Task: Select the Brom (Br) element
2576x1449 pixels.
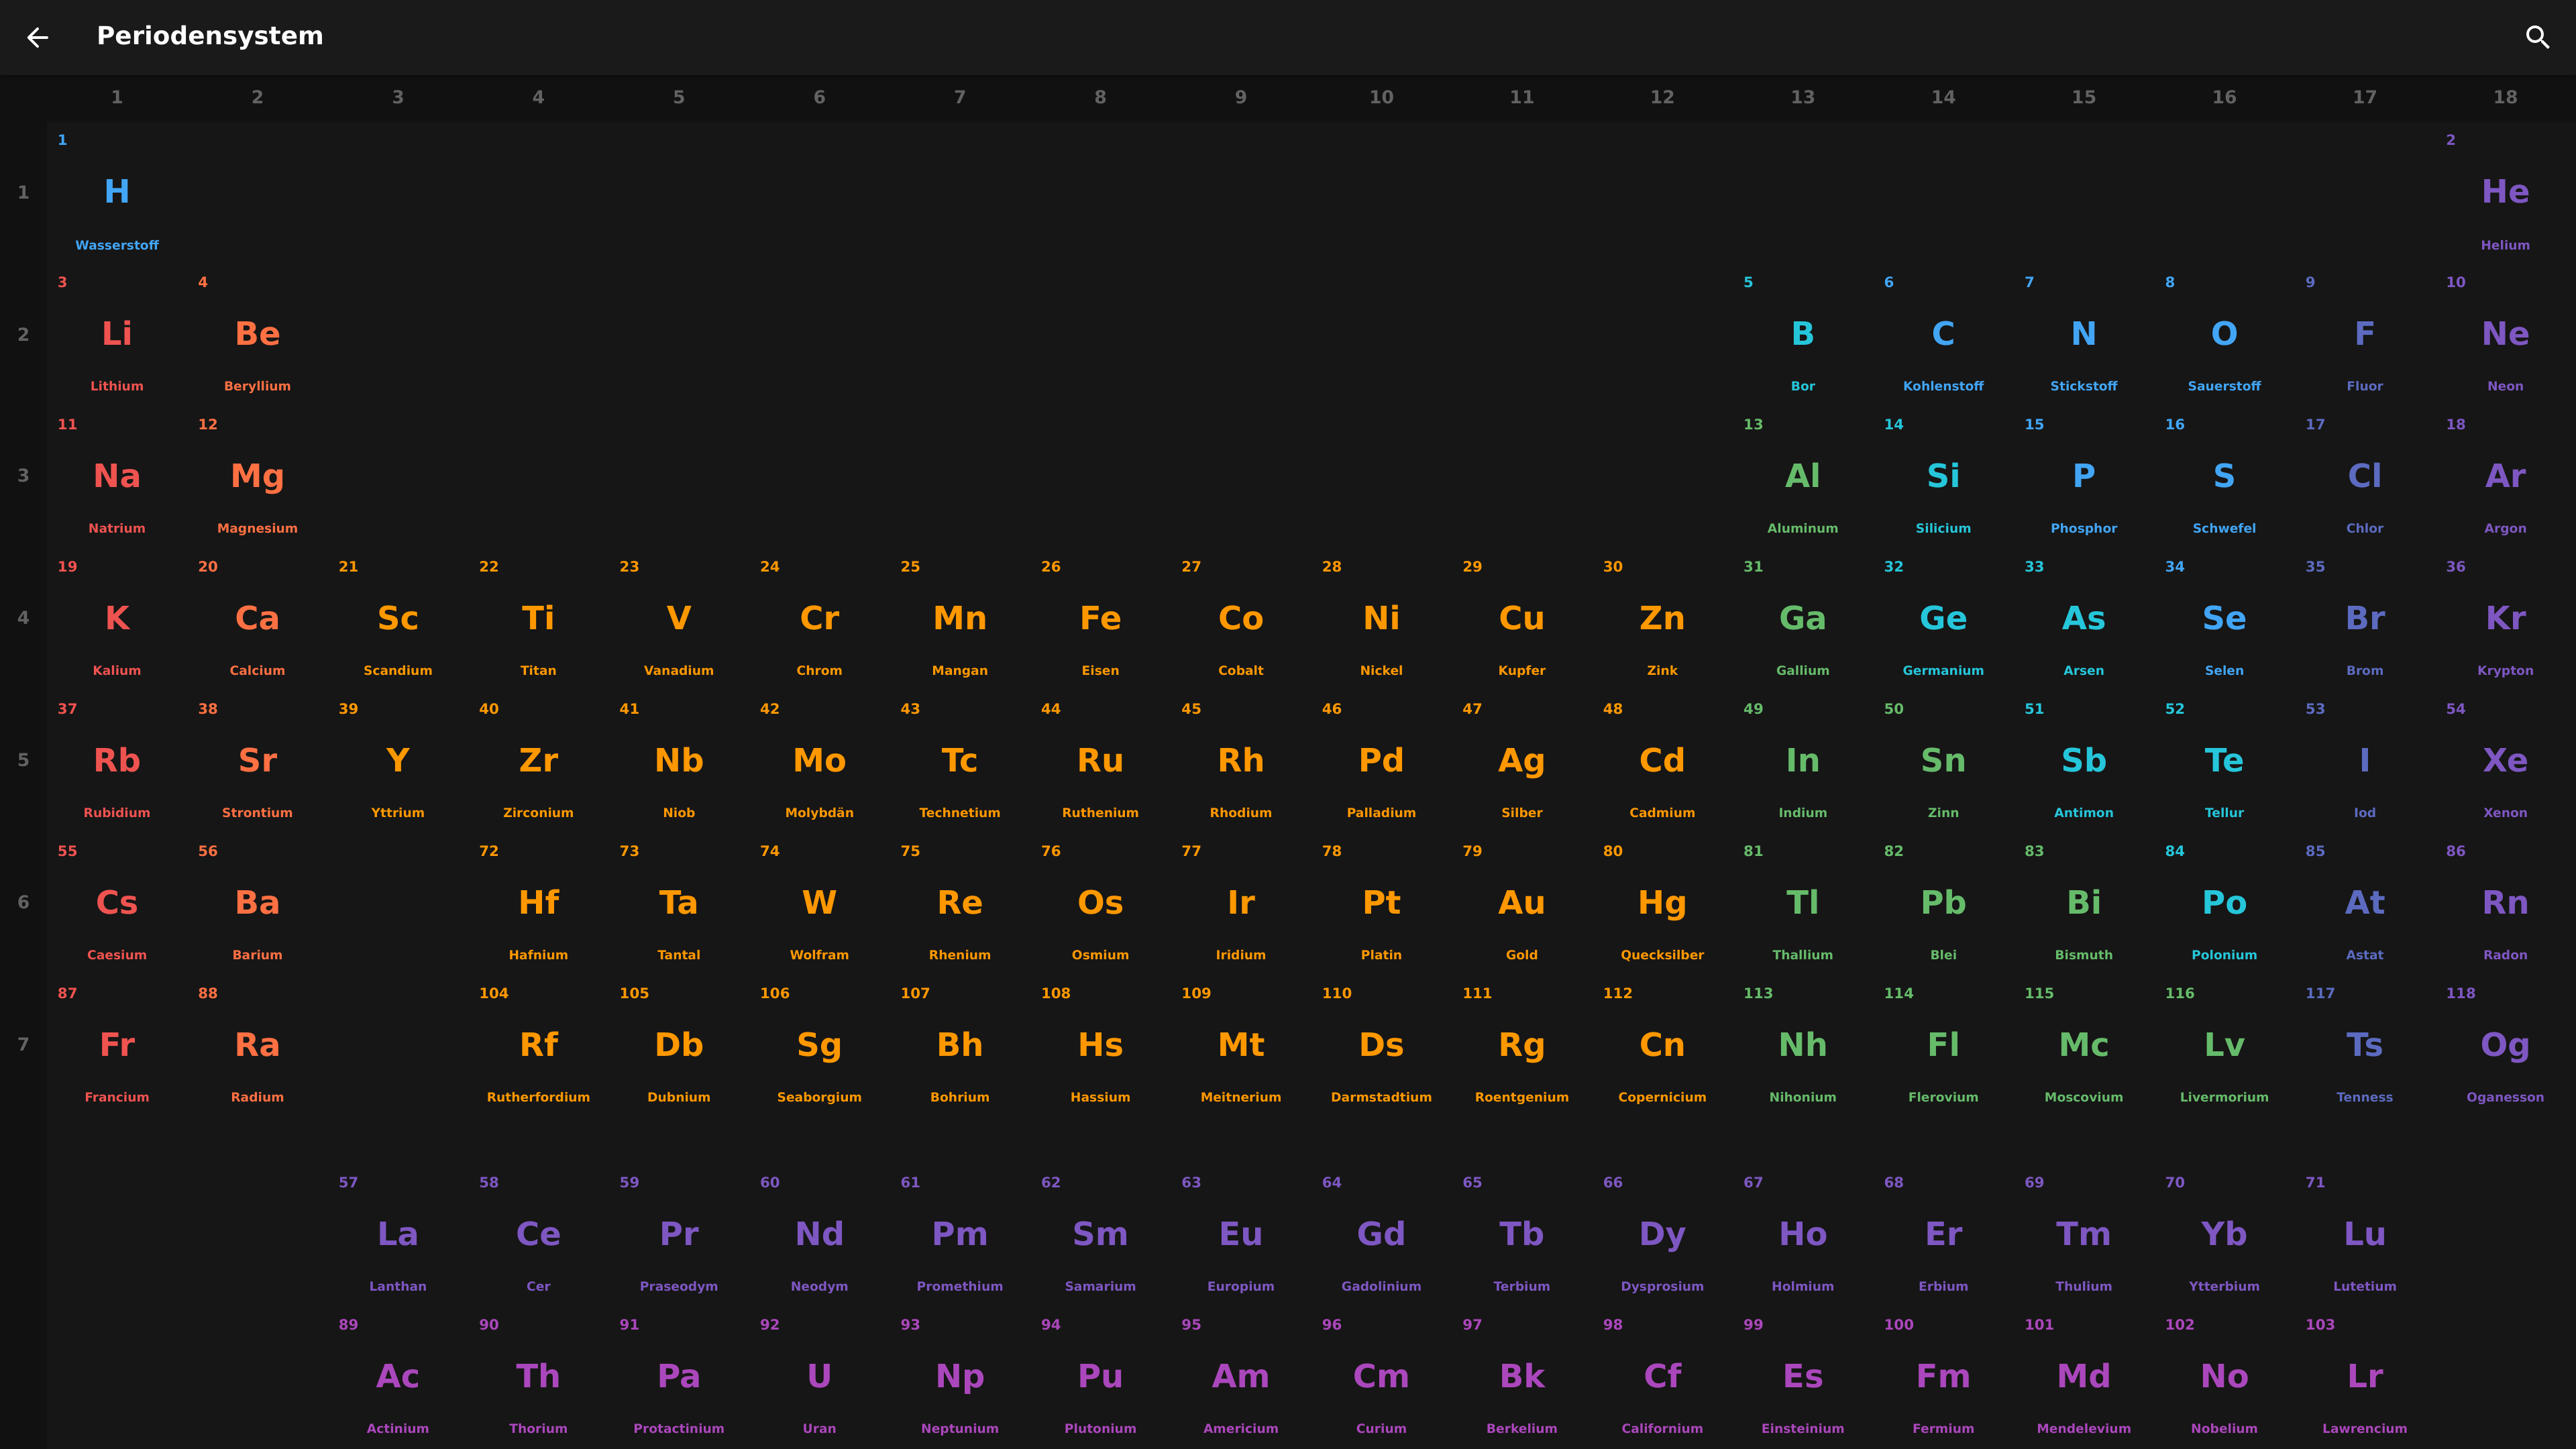Action: pyautogui.click(x=2364, y=618)
